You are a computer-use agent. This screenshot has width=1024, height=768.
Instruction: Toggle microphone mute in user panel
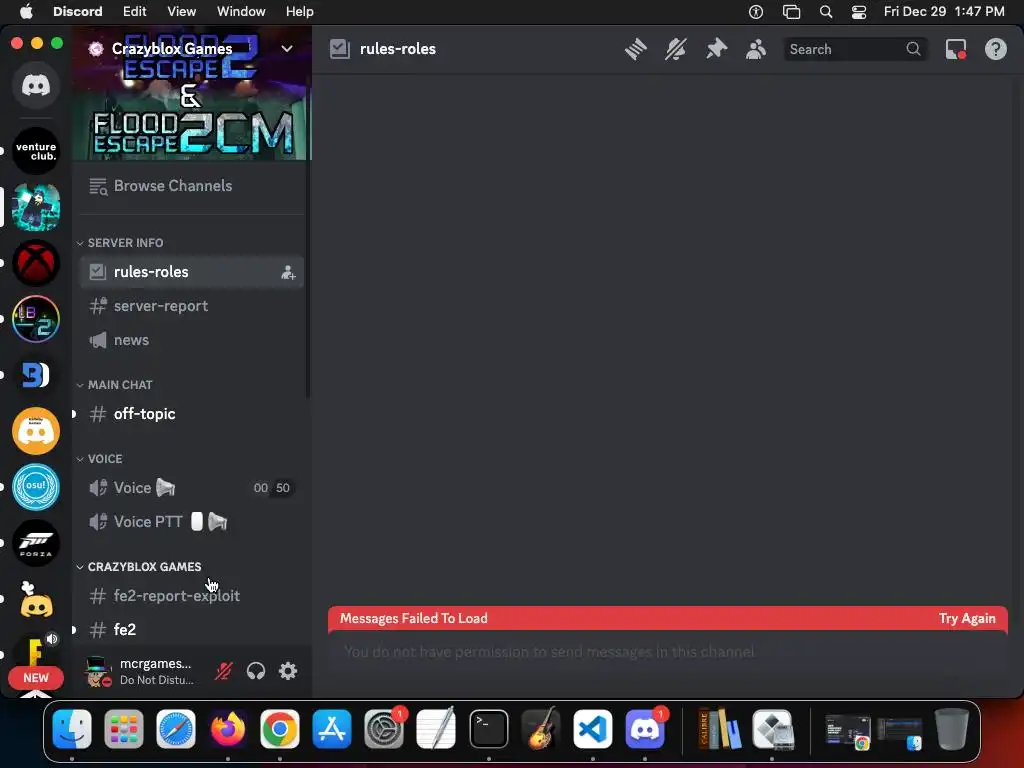click(224, 671)
